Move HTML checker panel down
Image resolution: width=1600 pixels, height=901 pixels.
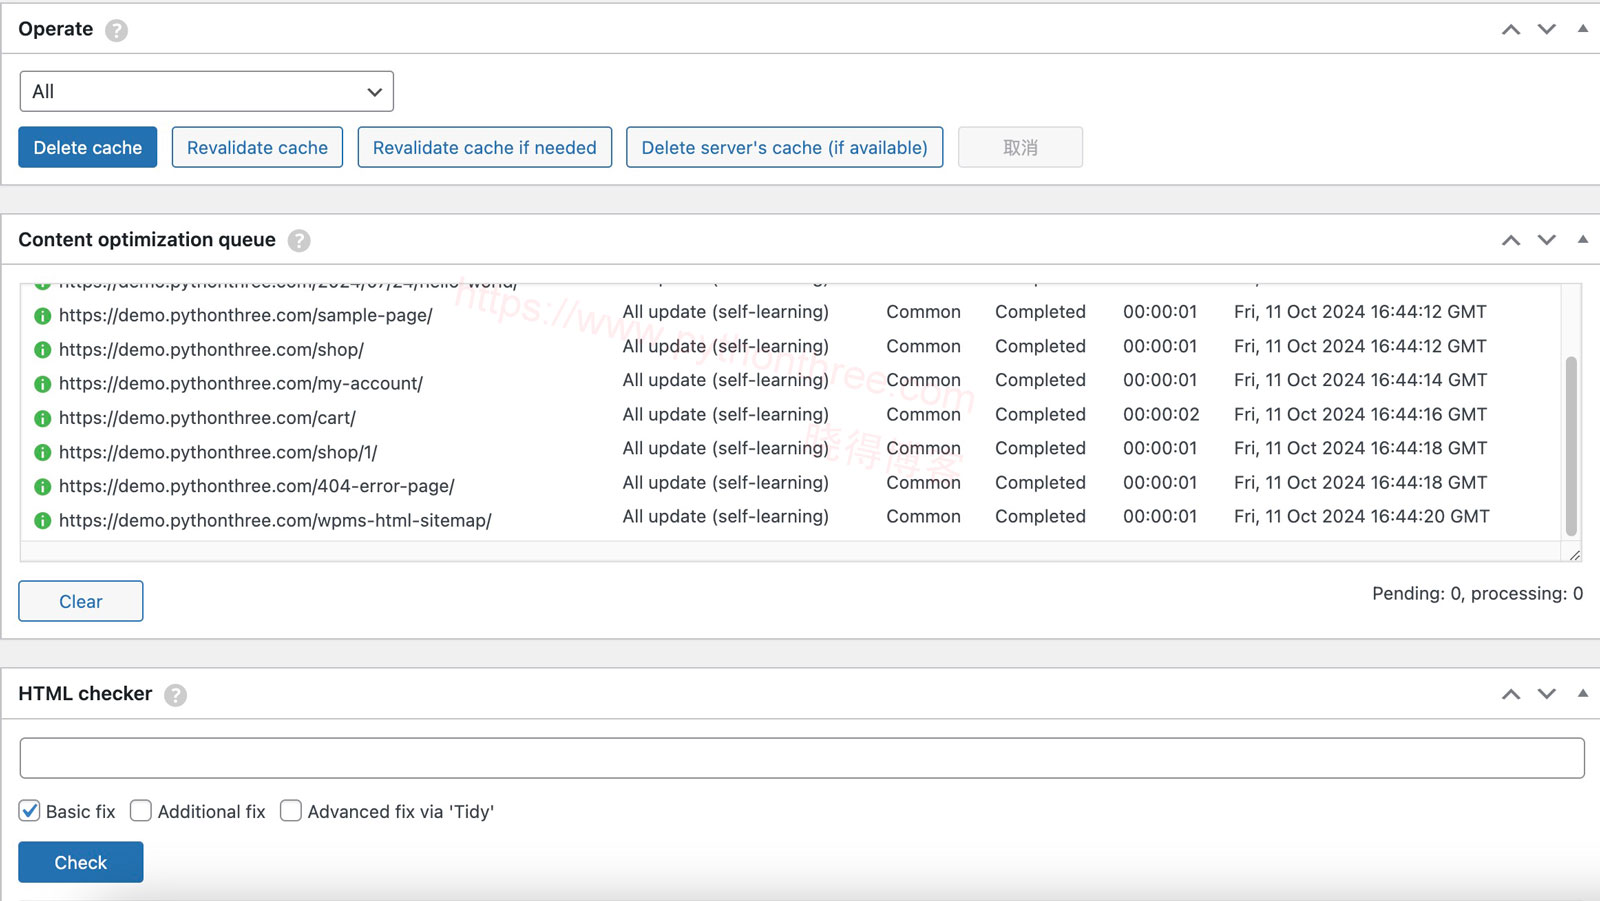1547,694
